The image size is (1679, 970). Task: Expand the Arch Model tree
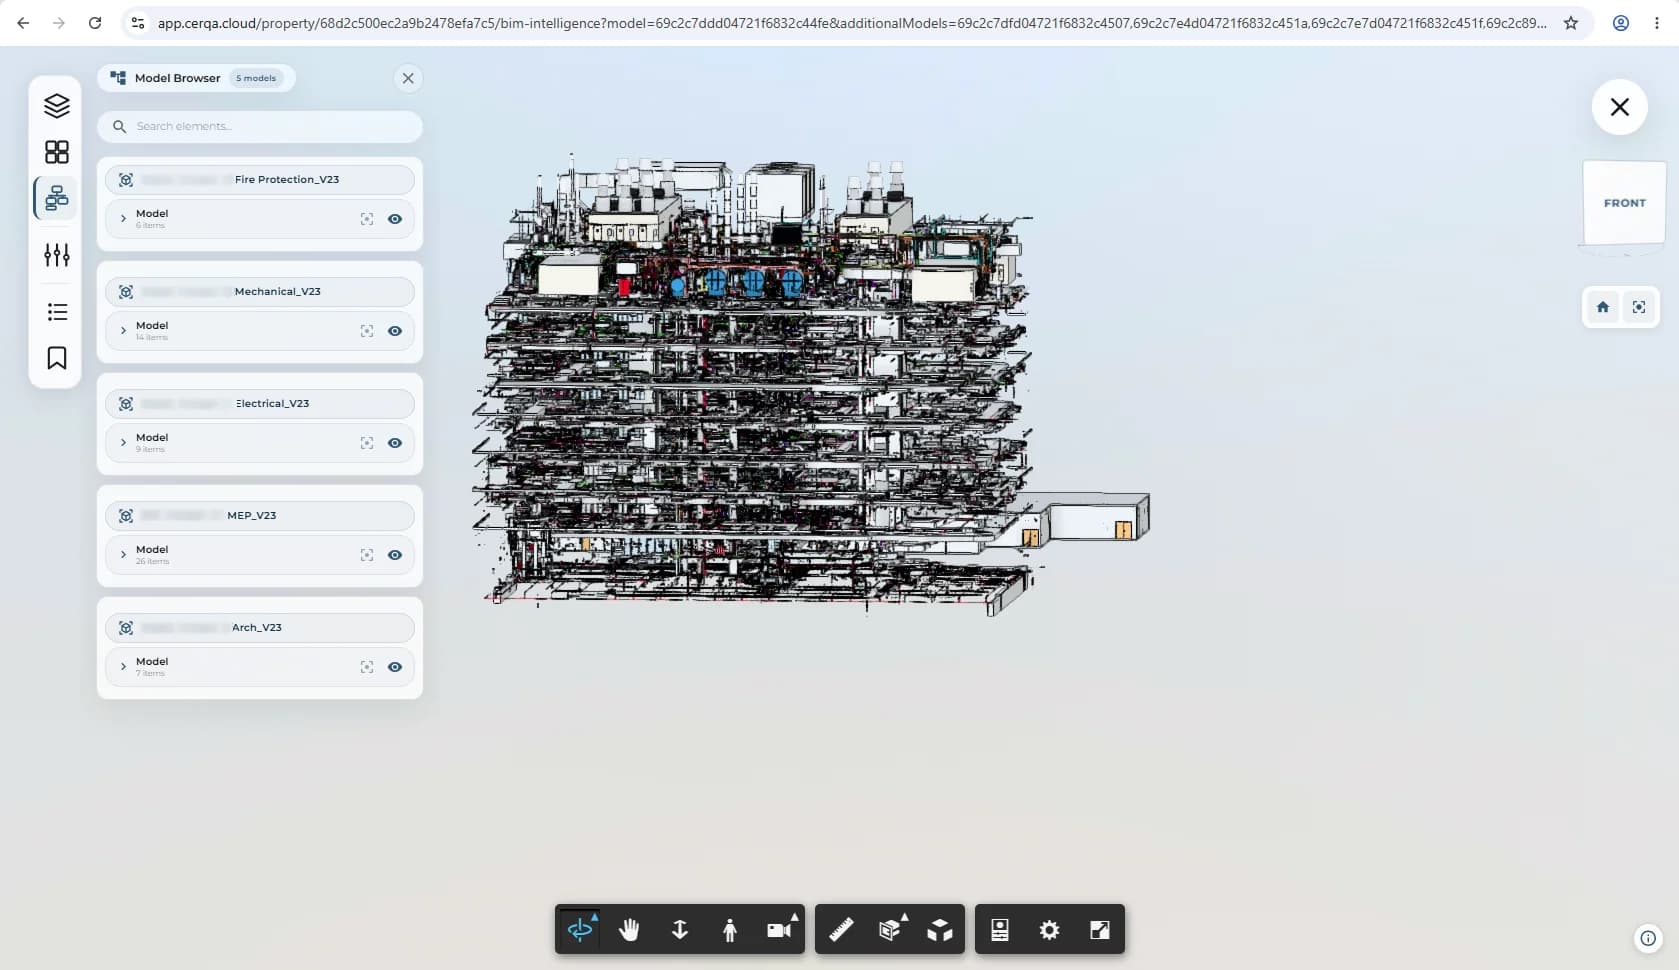[x=123, y=666]
